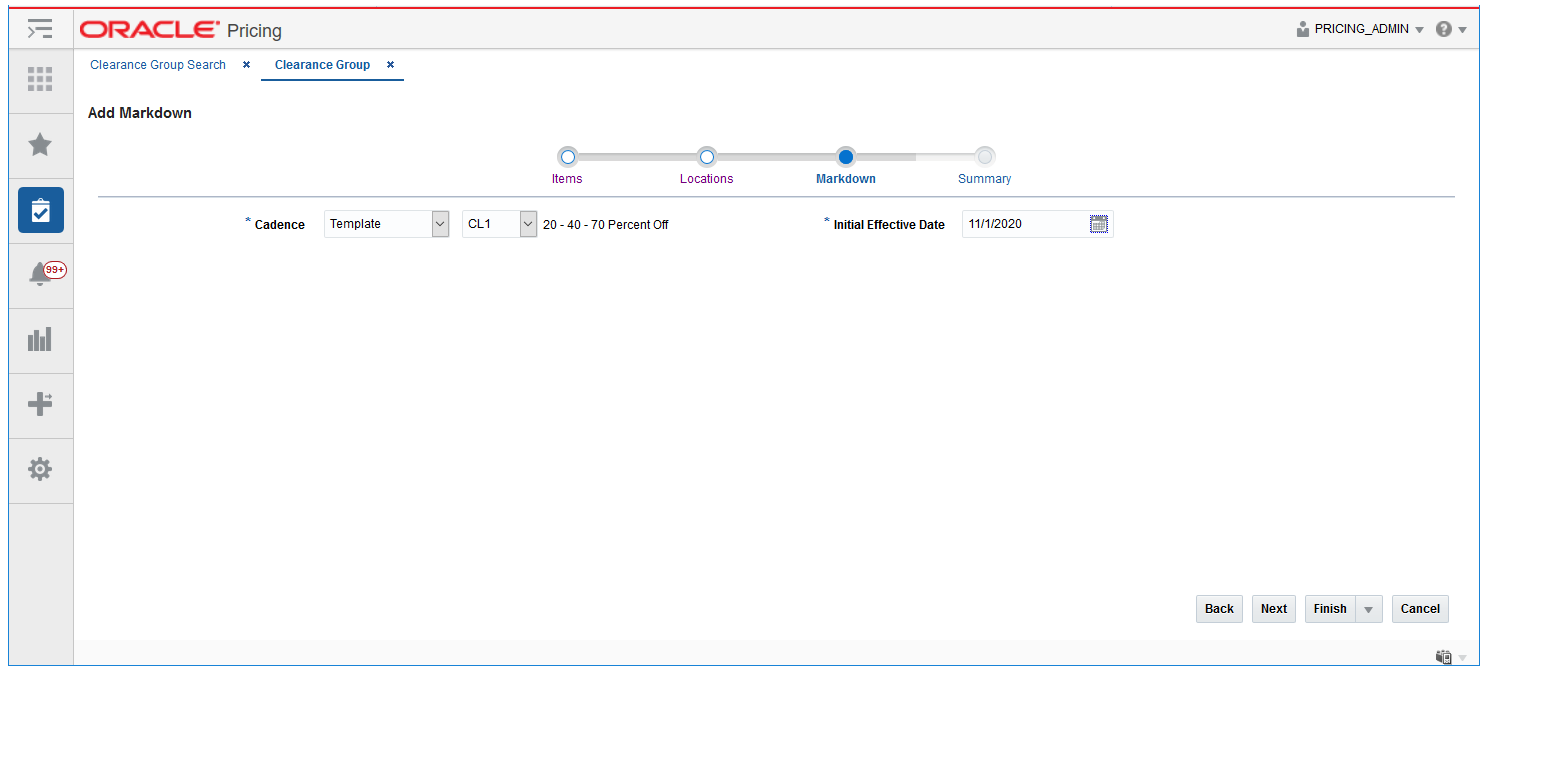Click the calendar icon beside Initial Effective Date
This screenshot has height=766, width=1558.
[x=1099, y=223]
